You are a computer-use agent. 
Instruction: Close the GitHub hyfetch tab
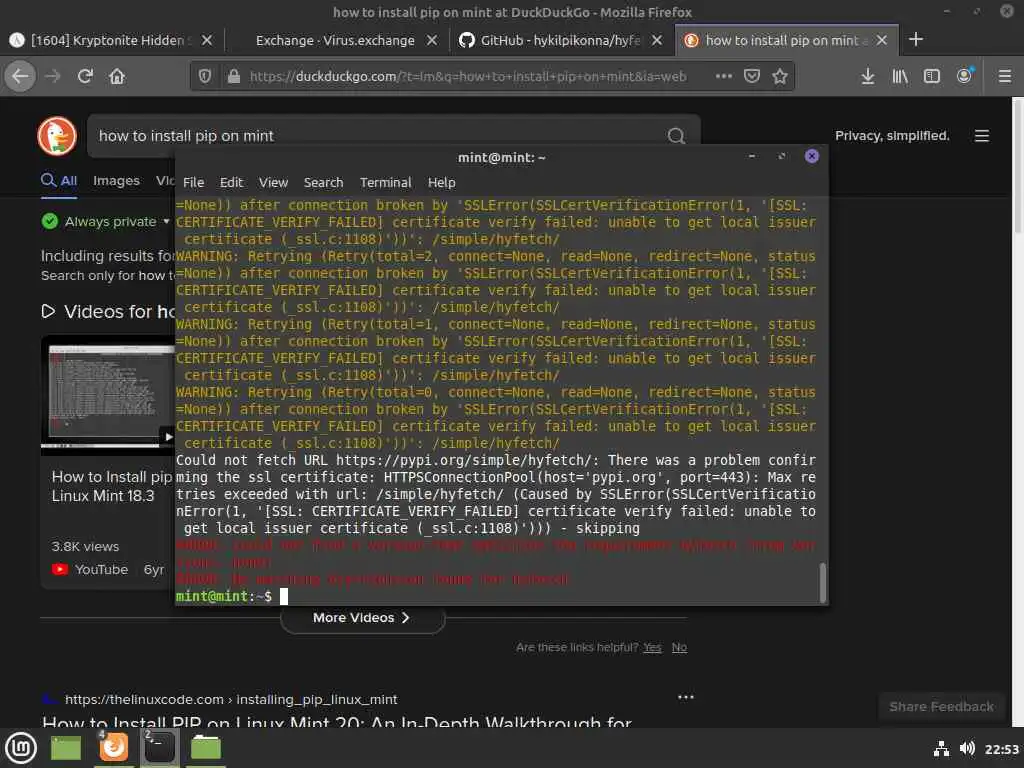point(657,40)
